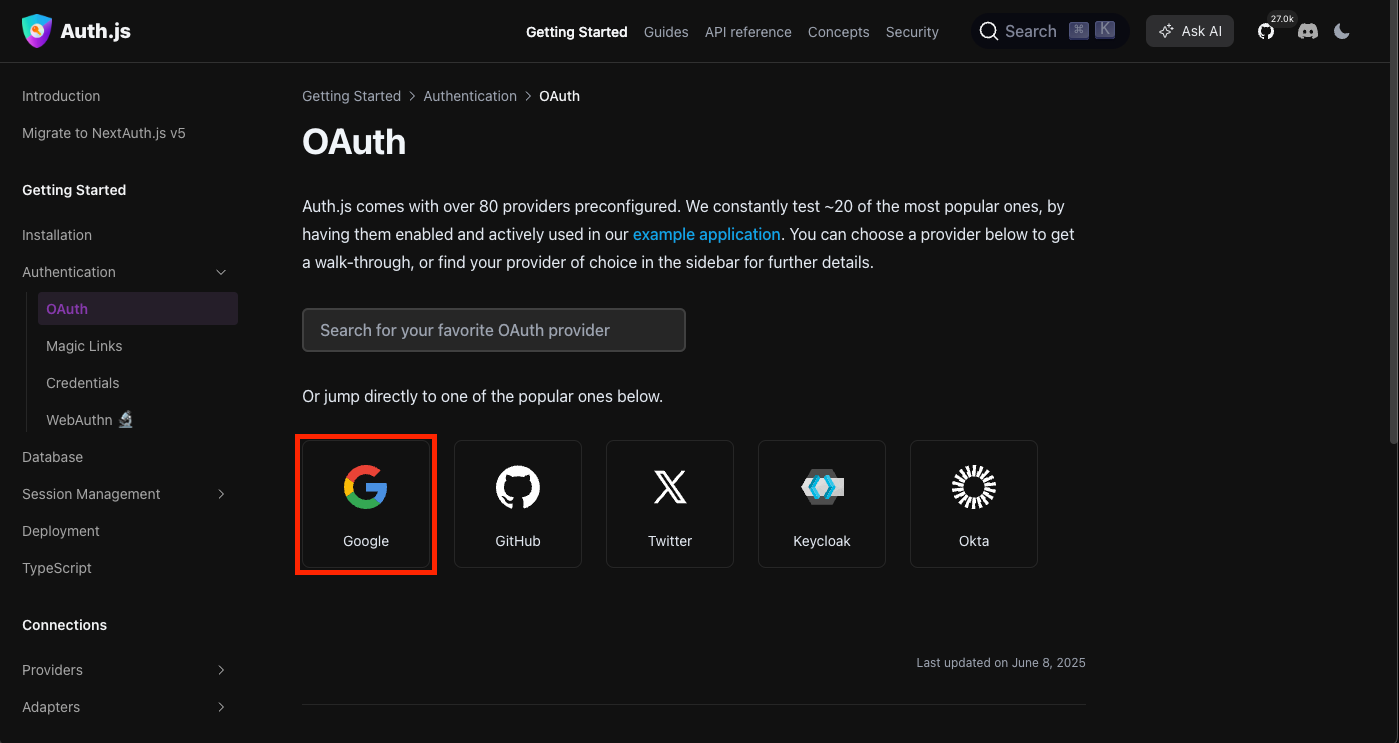
Task: Open Introduction in the sidebar
Action: 61,96
